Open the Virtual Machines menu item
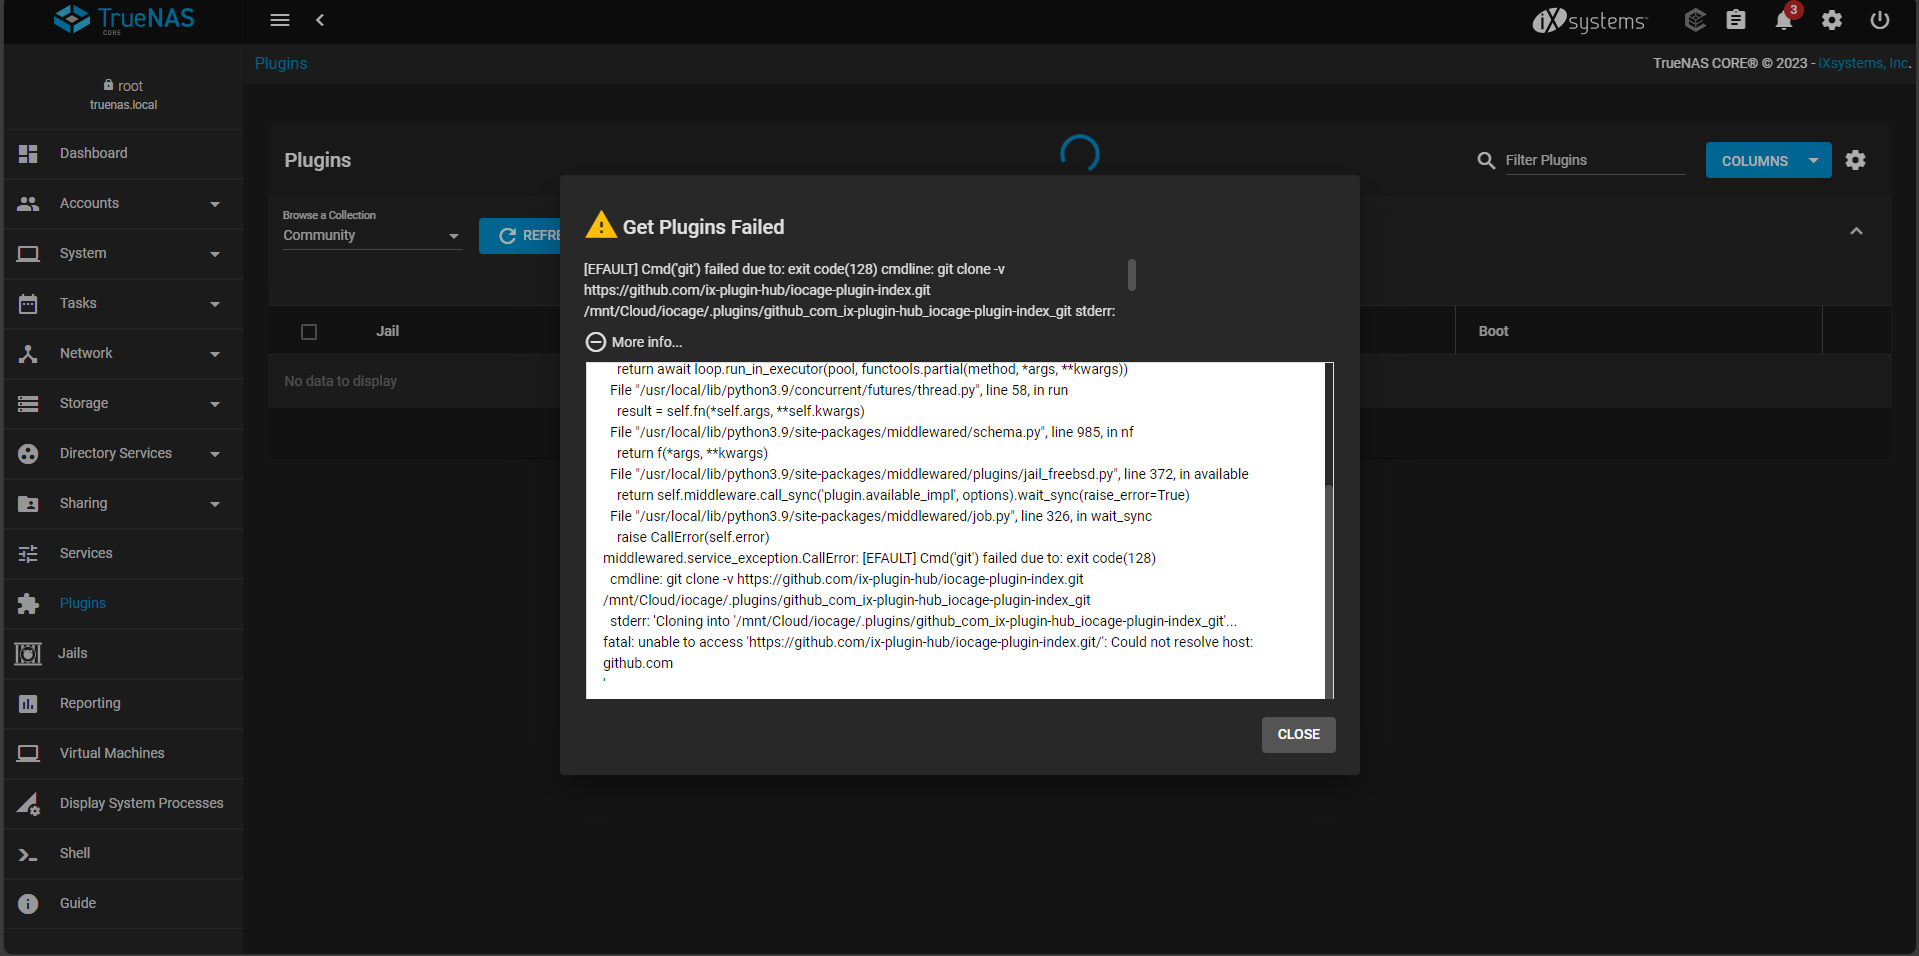This screenshot has width=1919, height=956. (124, 753)
